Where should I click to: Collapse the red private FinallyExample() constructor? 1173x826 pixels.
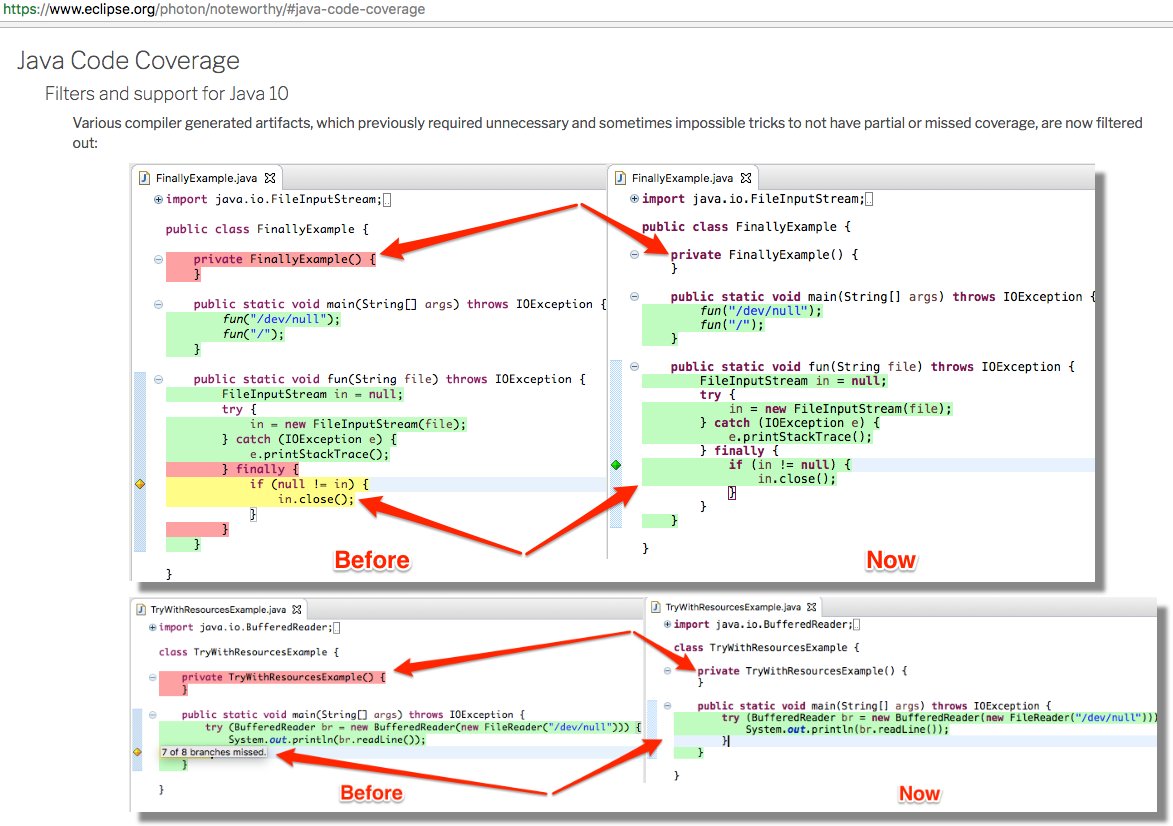(x=158, y=259)
